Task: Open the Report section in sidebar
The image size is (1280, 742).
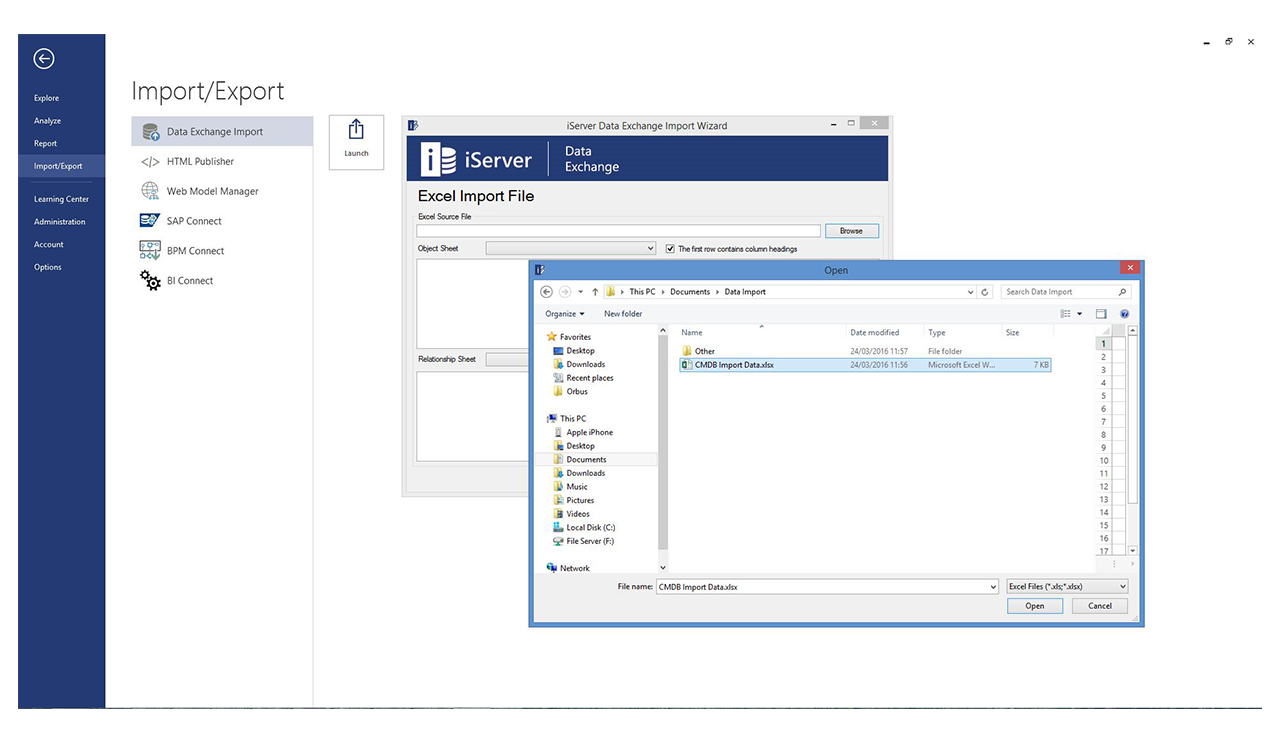Action: click(45, 143)
